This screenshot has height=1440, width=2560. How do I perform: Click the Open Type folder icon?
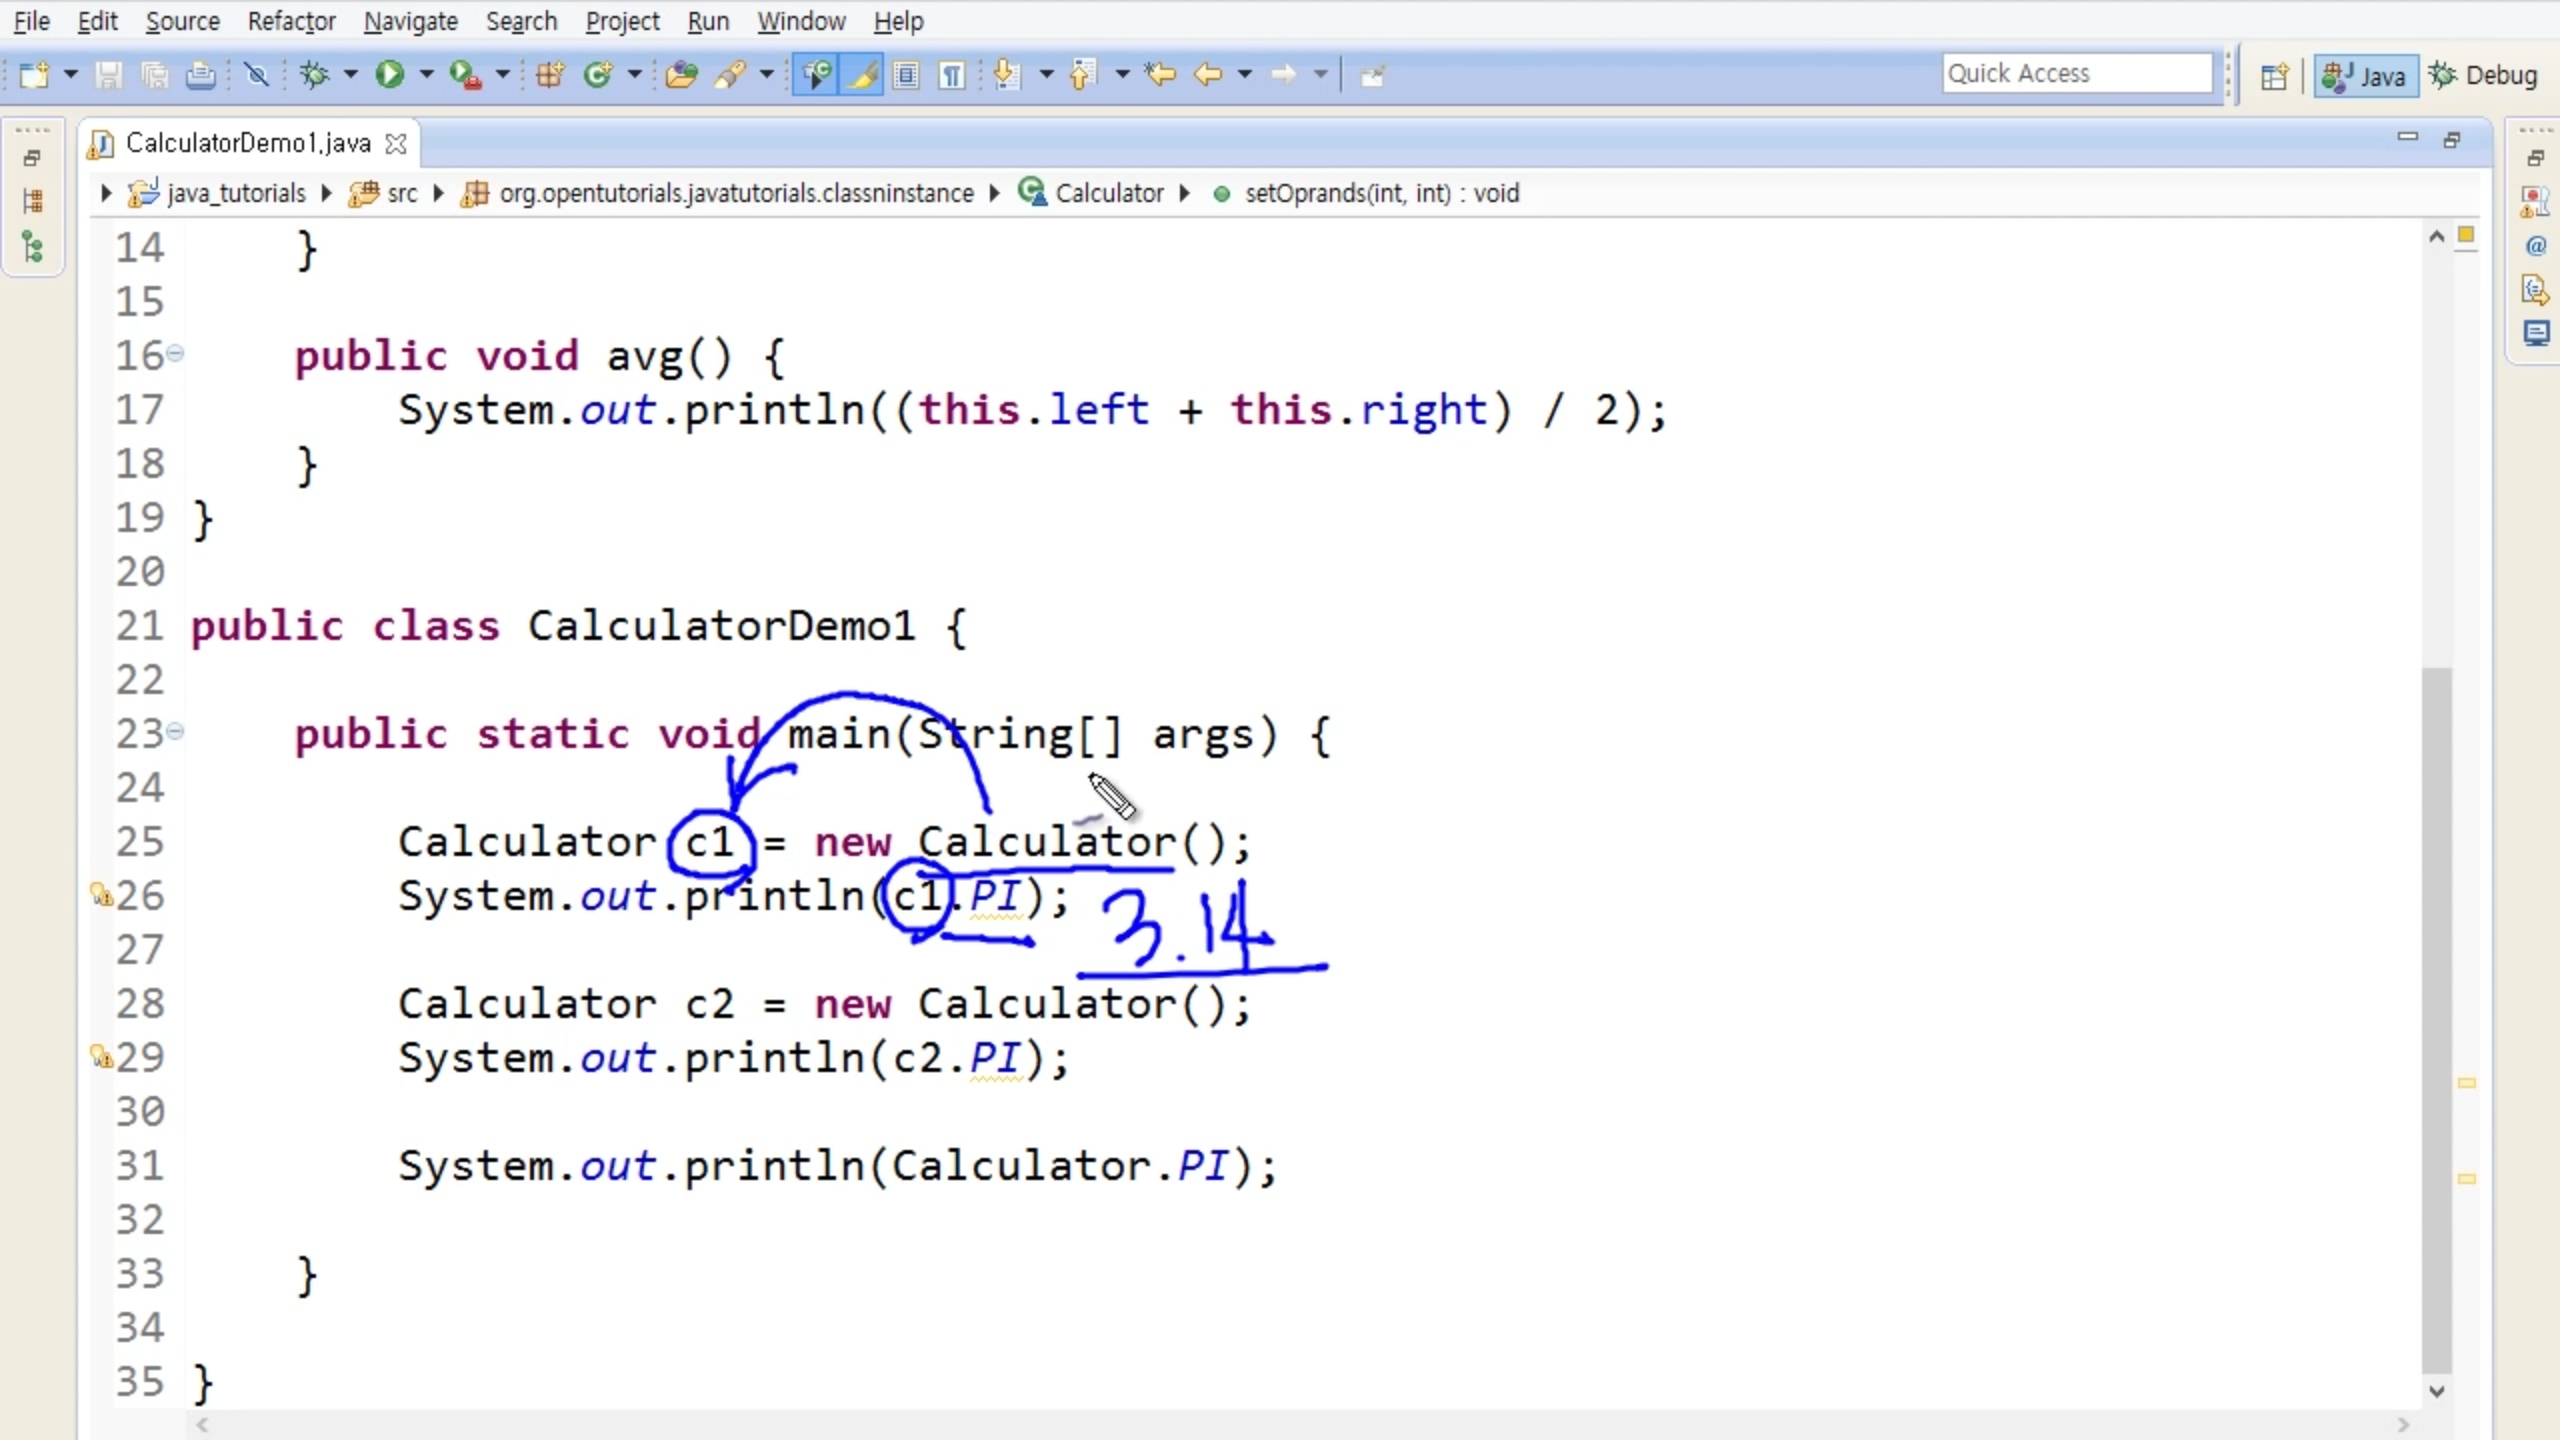click(681, 75)
